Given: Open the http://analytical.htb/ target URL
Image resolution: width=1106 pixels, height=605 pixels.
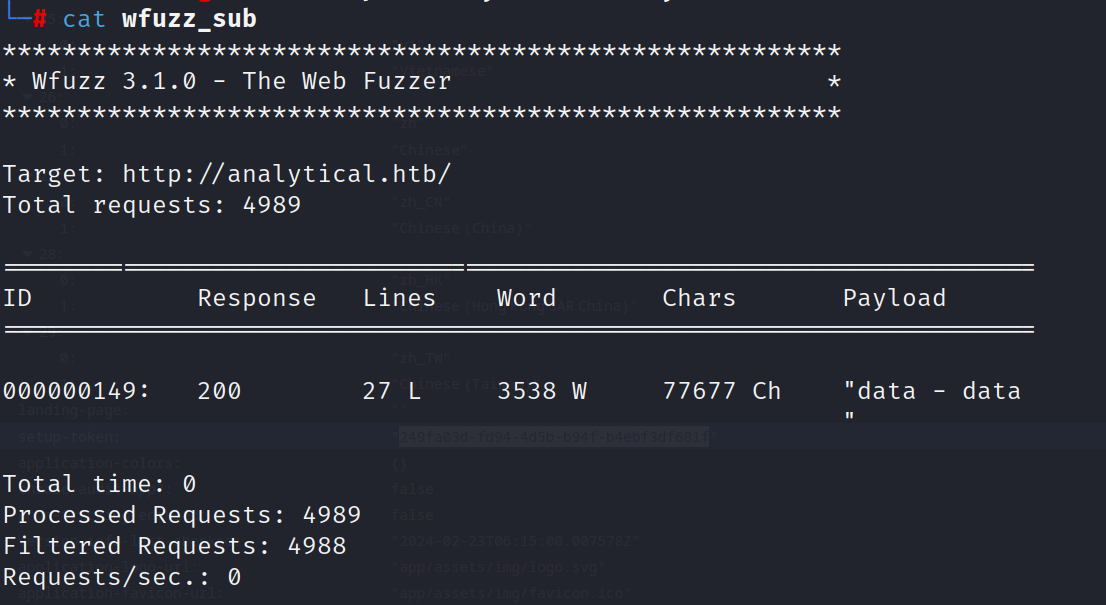Looking at the screenshot, I should pyautogui.click(x=287, y=174).
